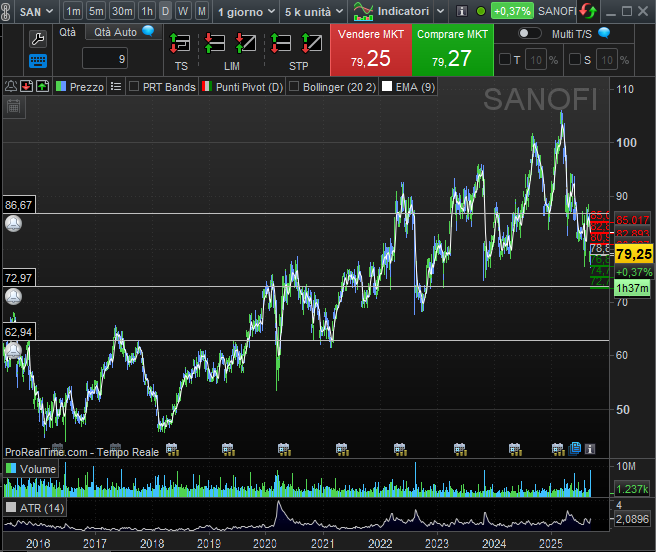Select the STP stop order icons
Viewport: 656px width, 552px height.
tap(298, 44)
